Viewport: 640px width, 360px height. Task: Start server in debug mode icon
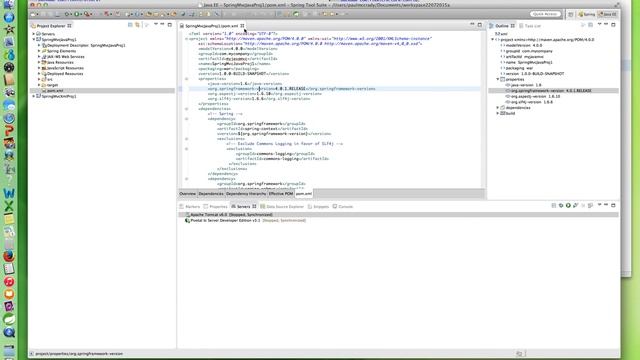561,206
